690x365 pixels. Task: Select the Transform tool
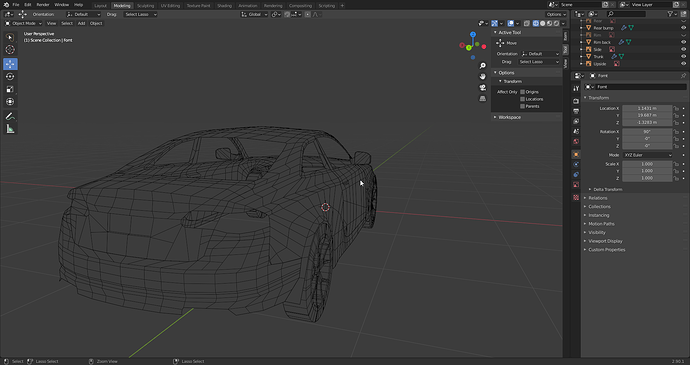10,102
